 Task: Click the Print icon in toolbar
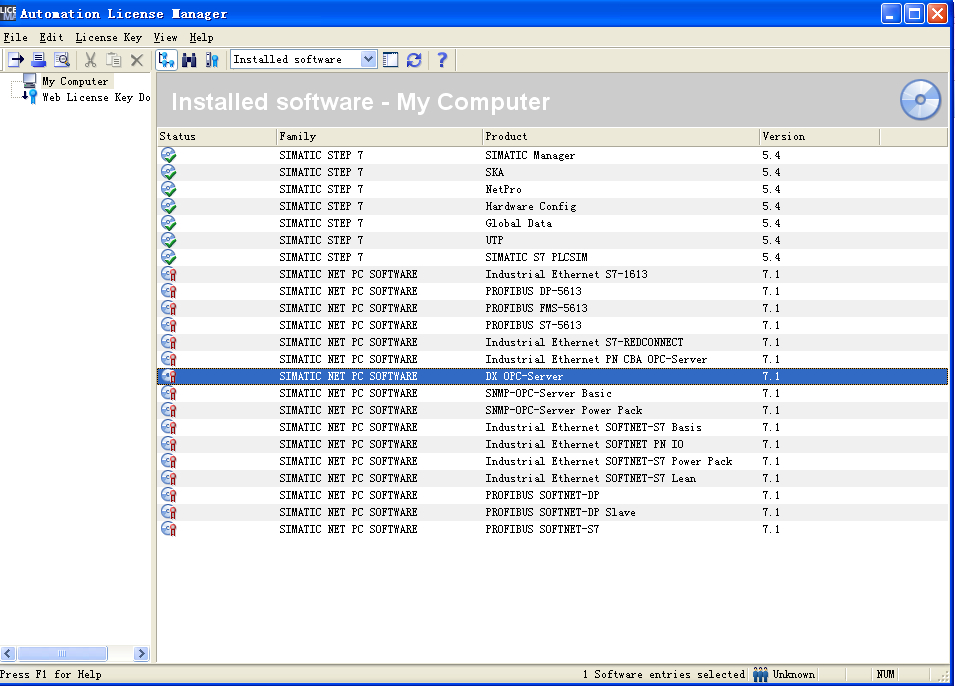click(39, 60)
